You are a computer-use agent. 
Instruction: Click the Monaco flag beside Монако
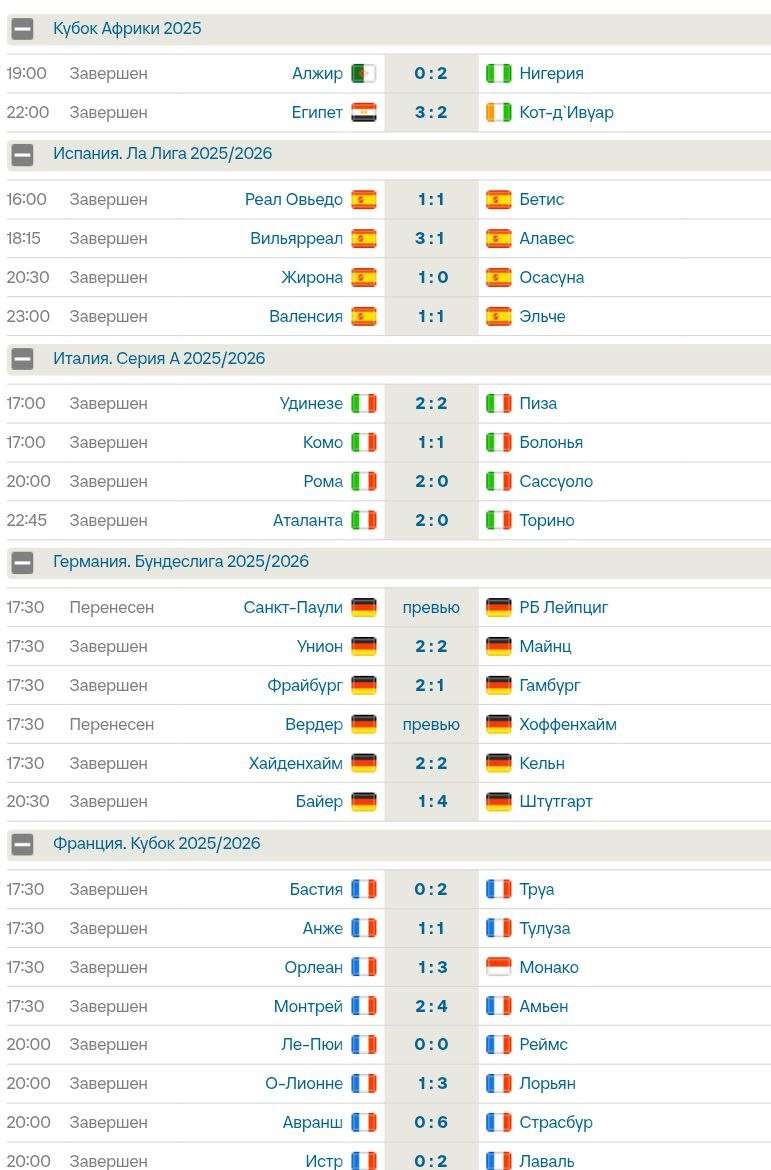tap(498, 967)
